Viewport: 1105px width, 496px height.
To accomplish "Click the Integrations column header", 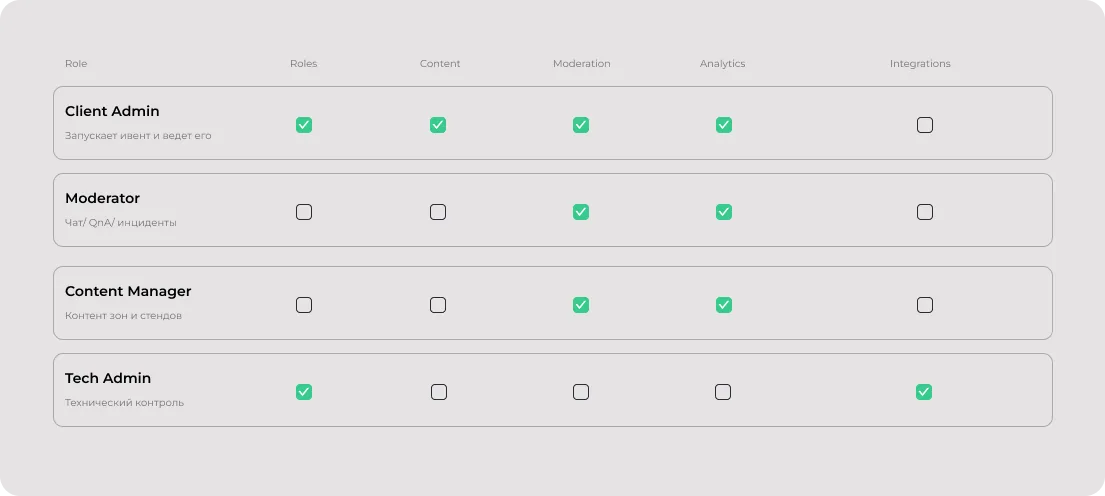I will point(920,63).
